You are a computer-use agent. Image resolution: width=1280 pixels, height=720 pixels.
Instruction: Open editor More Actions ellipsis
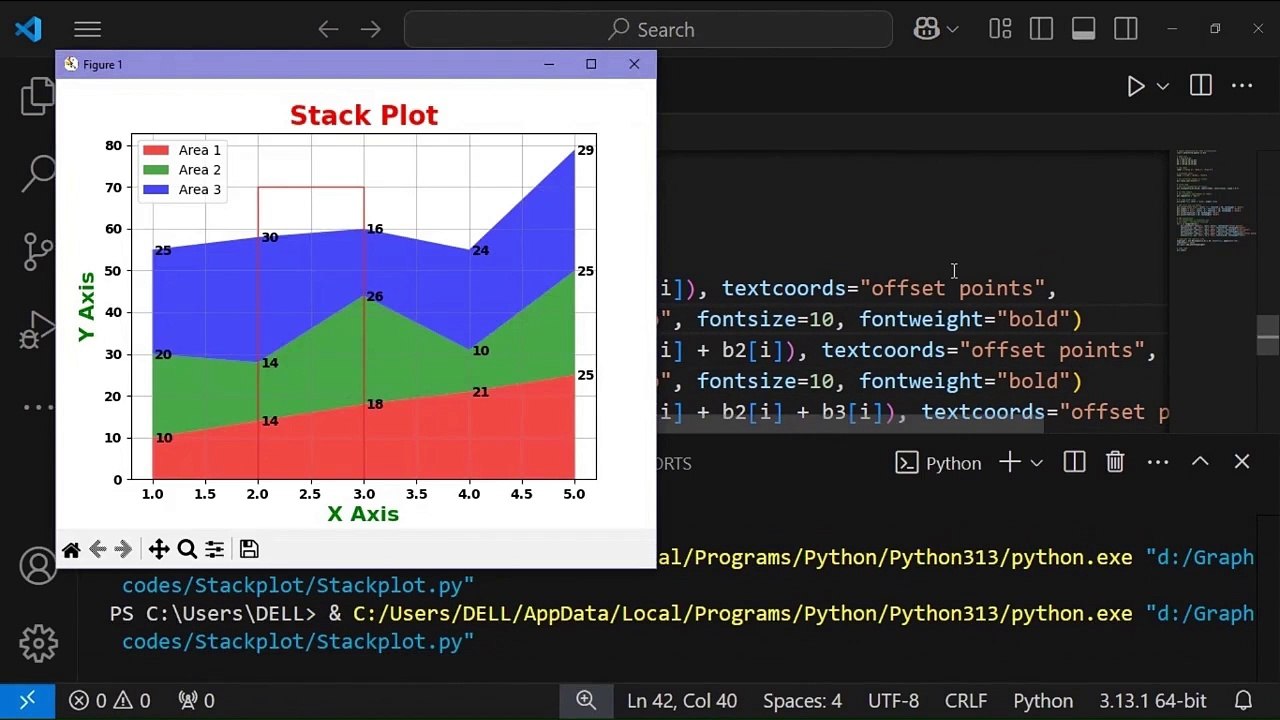pos(1242,86)
